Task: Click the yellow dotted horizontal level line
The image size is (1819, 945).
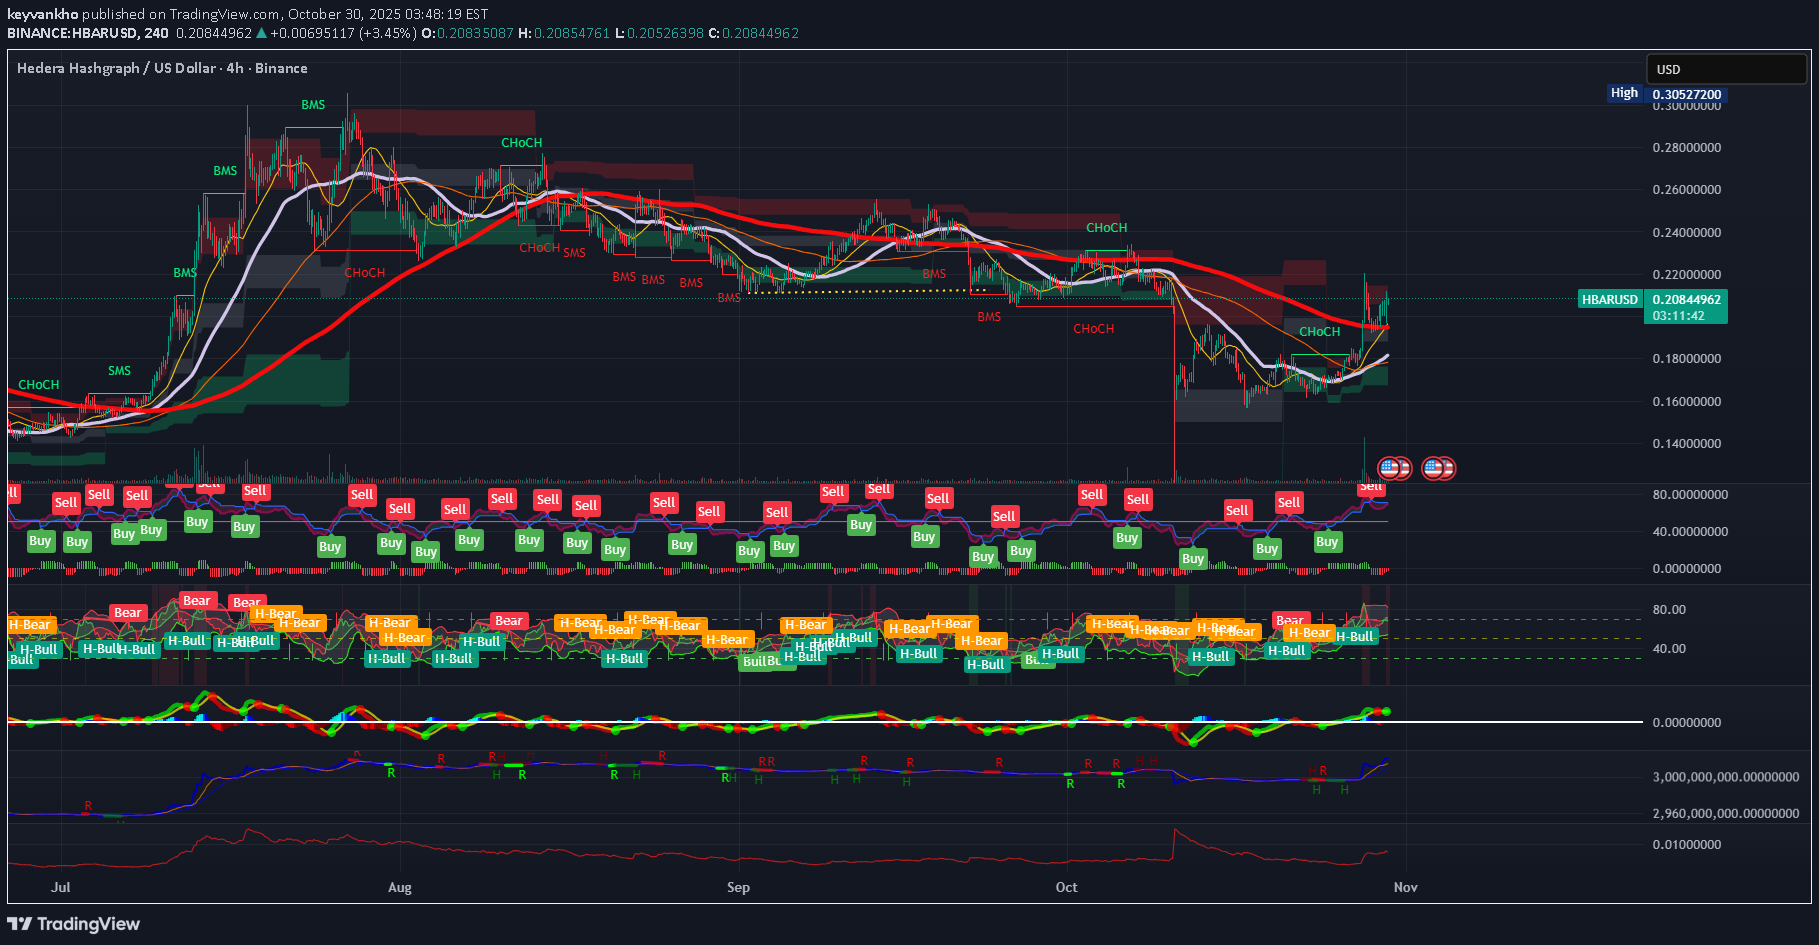Action: (x=870, y=291)
